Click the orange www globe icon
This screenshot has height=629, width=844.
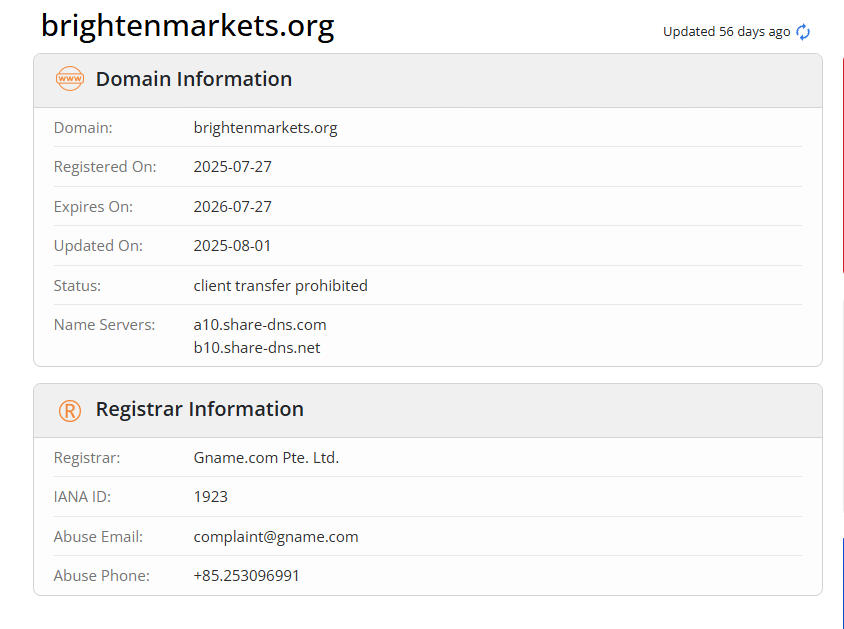(x=69, y=79)
